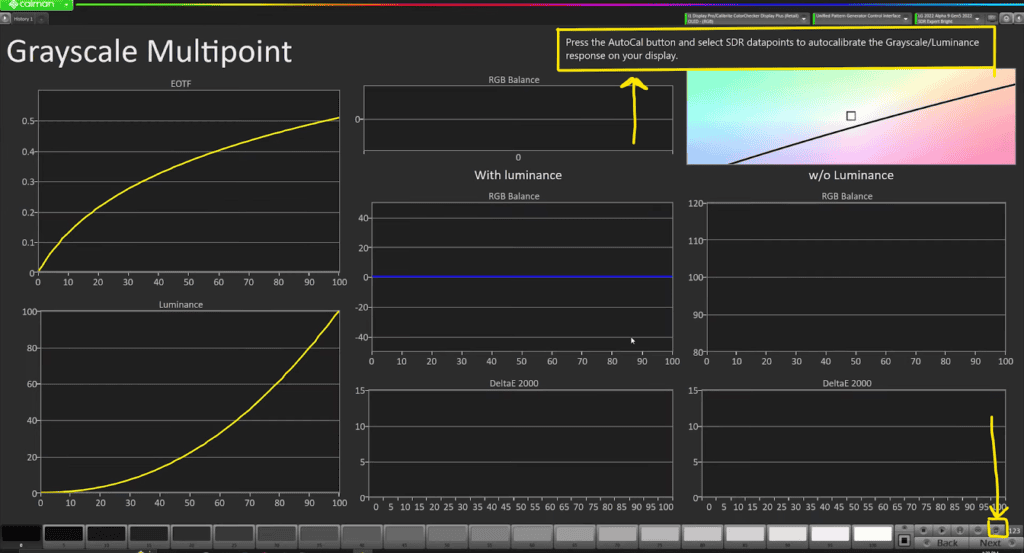Select the 5% grayscale patch
The image size is (1024, 553).
pyautogui.click(x=63, y=535)
